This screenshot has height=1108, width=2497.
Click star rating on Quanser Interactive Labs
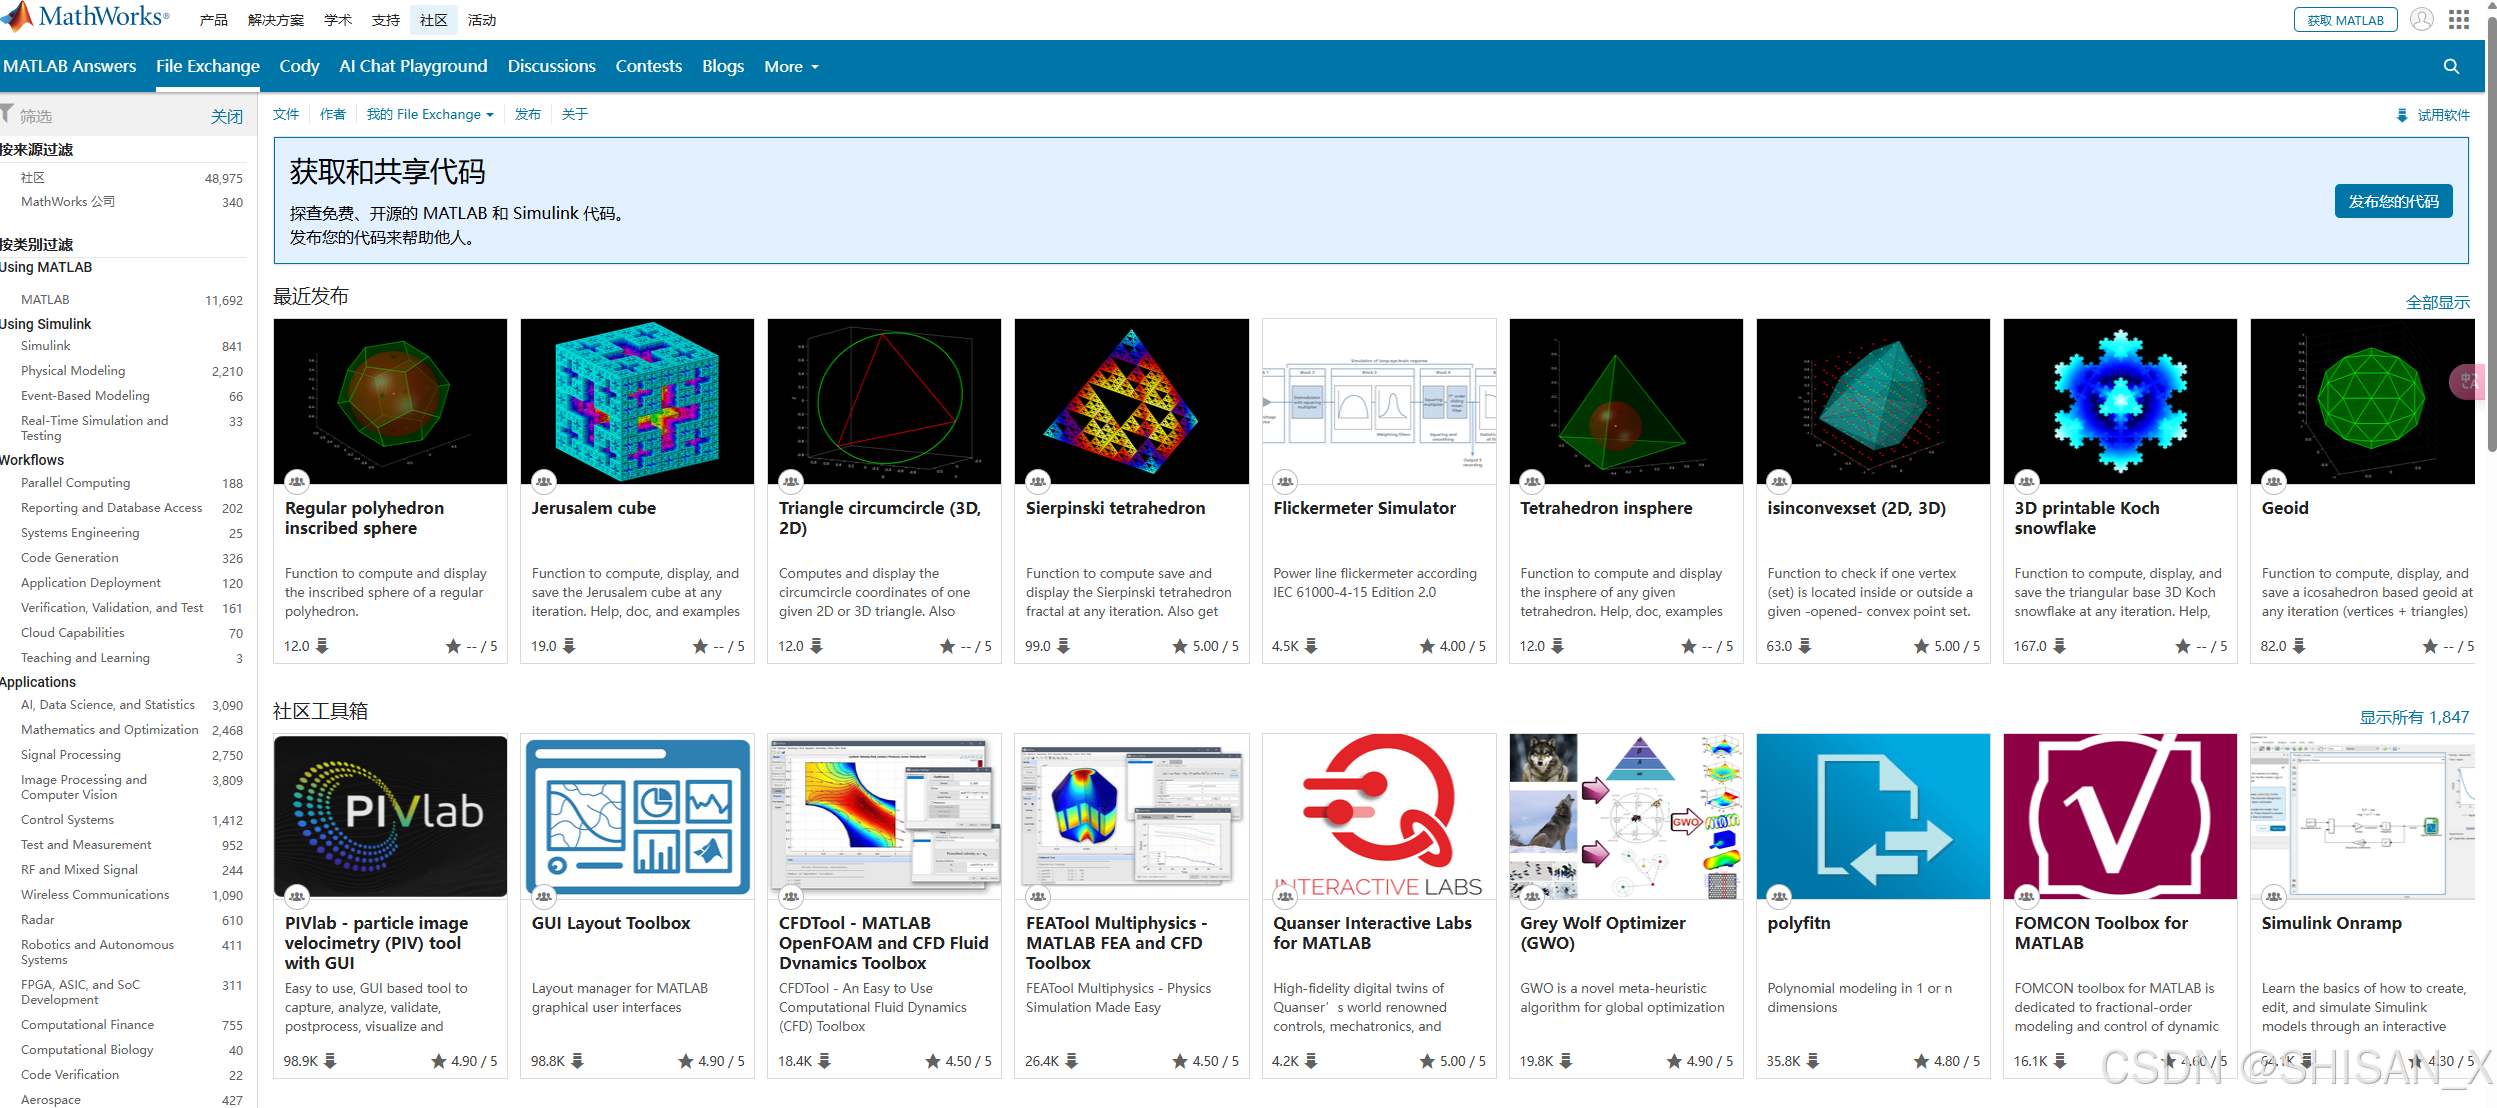(1452, 1061)
